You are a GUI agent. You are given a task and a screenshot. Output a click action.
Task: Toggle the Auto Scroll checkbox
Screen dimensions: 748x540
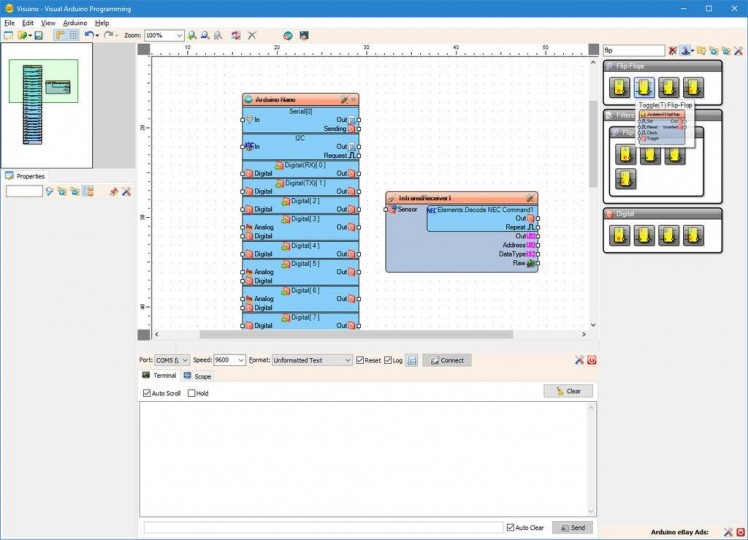pos(147,393)
